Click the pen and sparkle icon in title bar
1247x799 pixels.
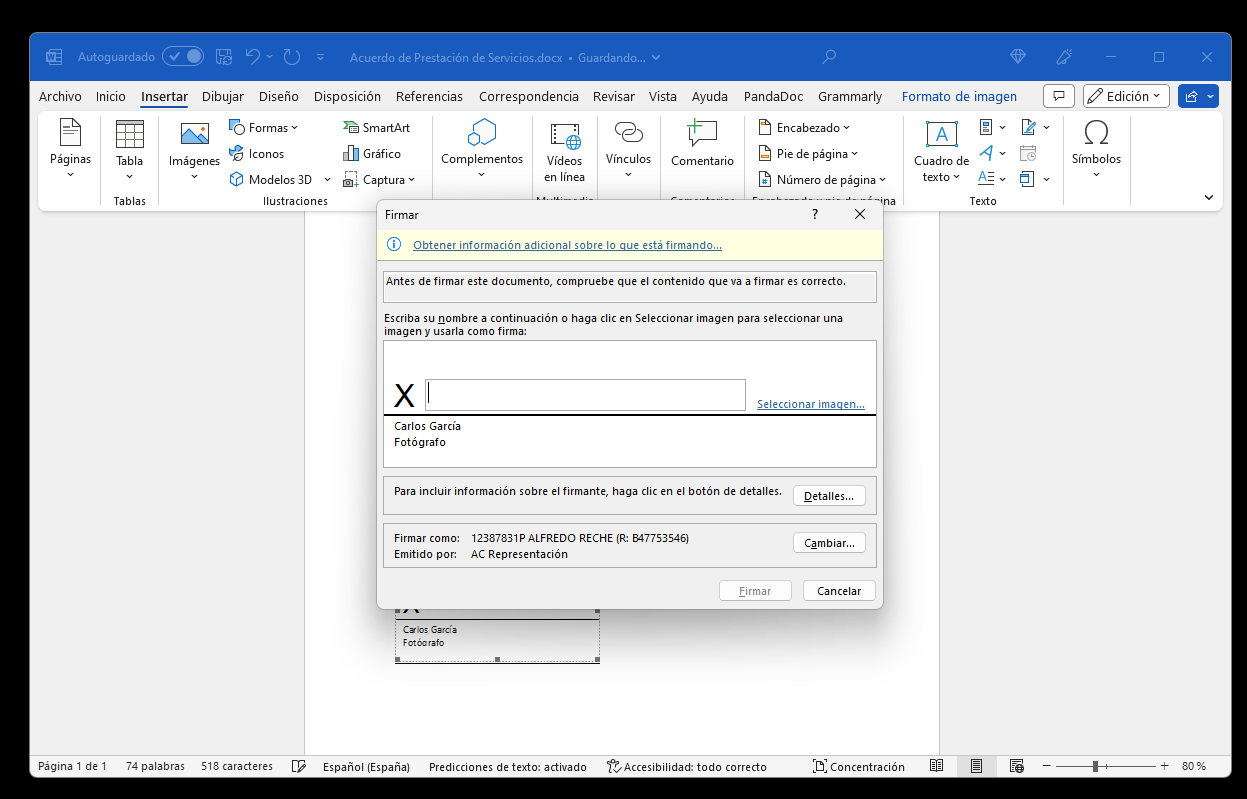[x=1065, y=57]
